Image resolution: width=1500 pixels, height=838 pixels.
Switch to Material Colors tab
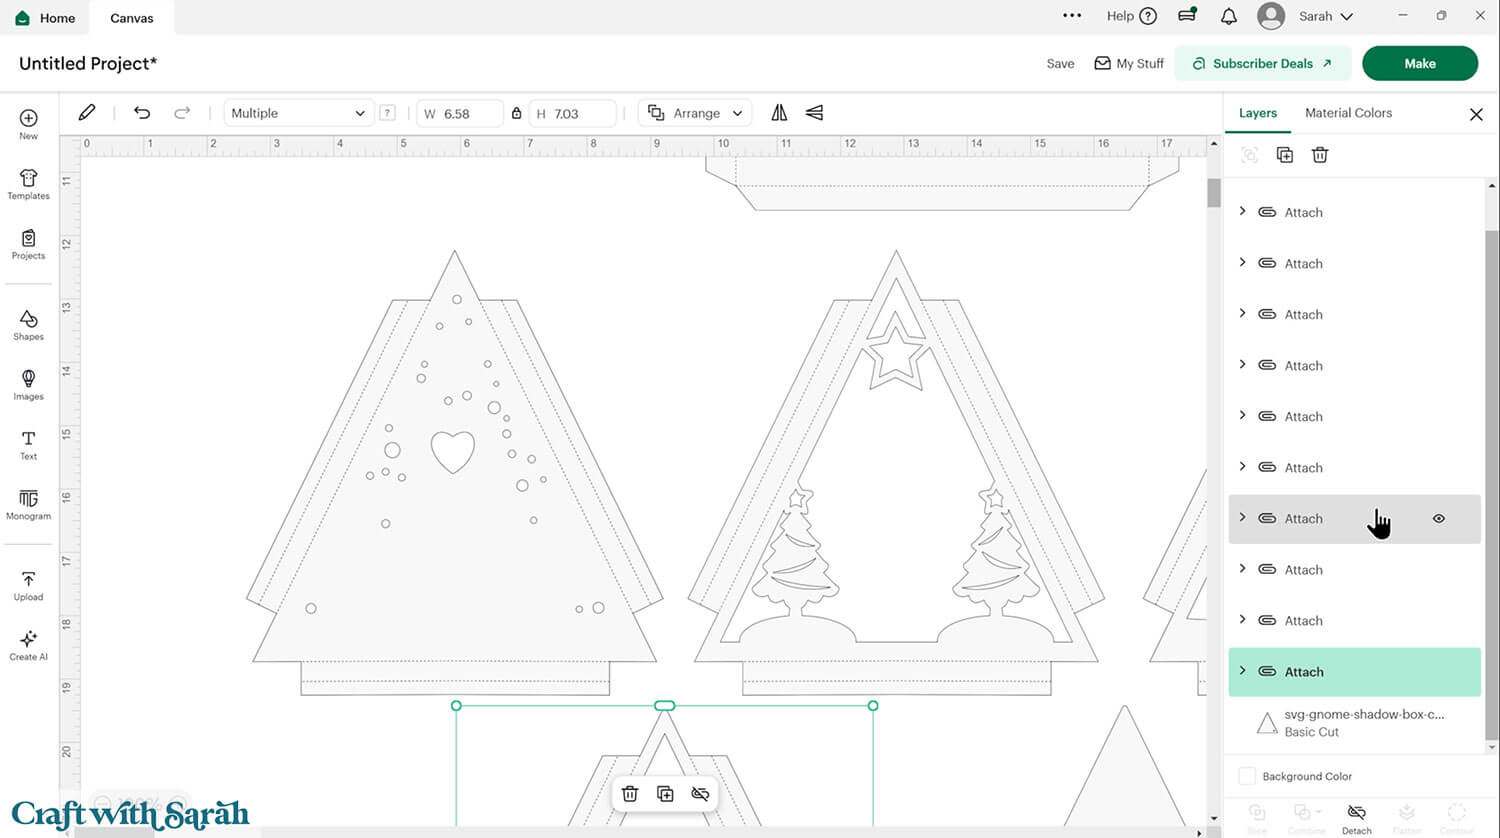[1348, 113]
